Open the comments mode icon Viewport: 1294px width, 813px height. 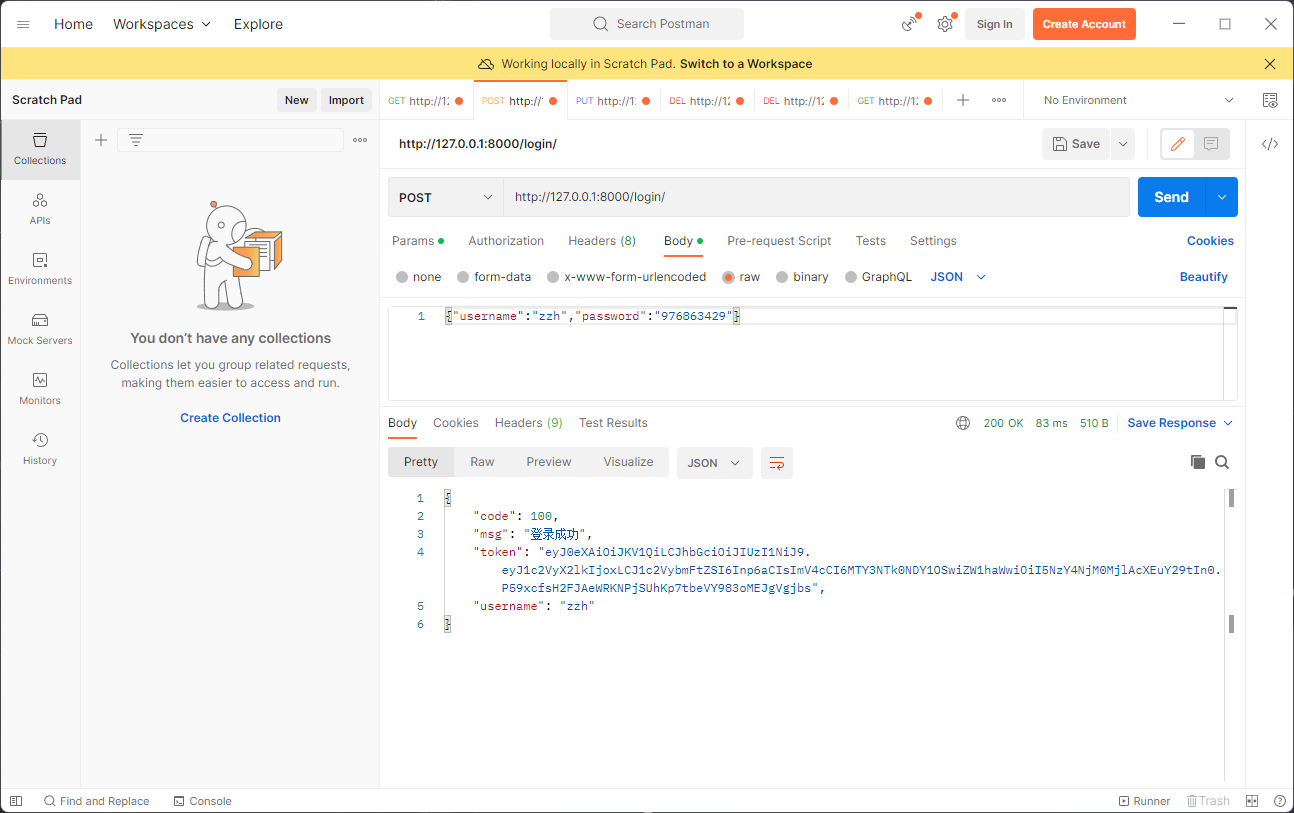click(1211, 144)
